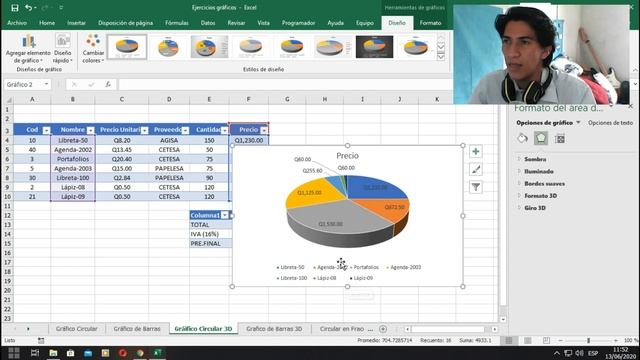Image resolution: width=640 pixels, height=360 pixels.
Task: Click the Name Box showing Gráfico 2
Action: (x=24, y=84)
